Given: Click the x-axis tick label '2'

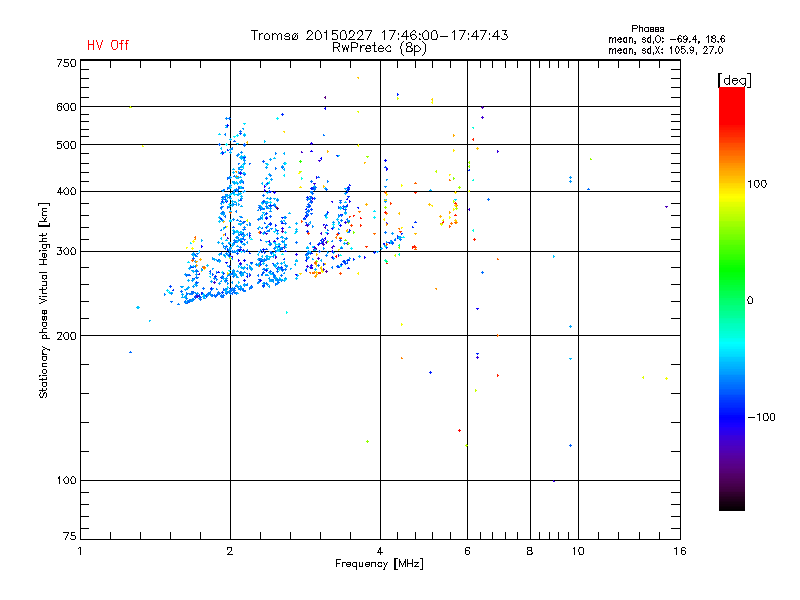Looking at the screenshot, I should click(230, 551).
